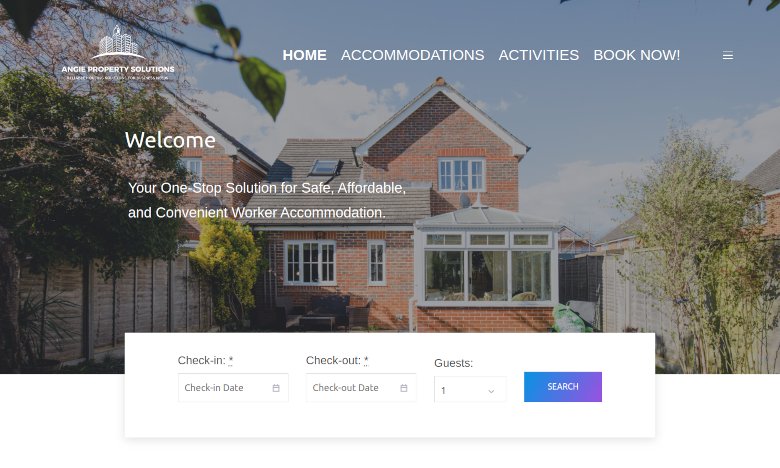Expand the Guests chevron arrow
This screenshot has height=468, width=780.
(491, 391)
